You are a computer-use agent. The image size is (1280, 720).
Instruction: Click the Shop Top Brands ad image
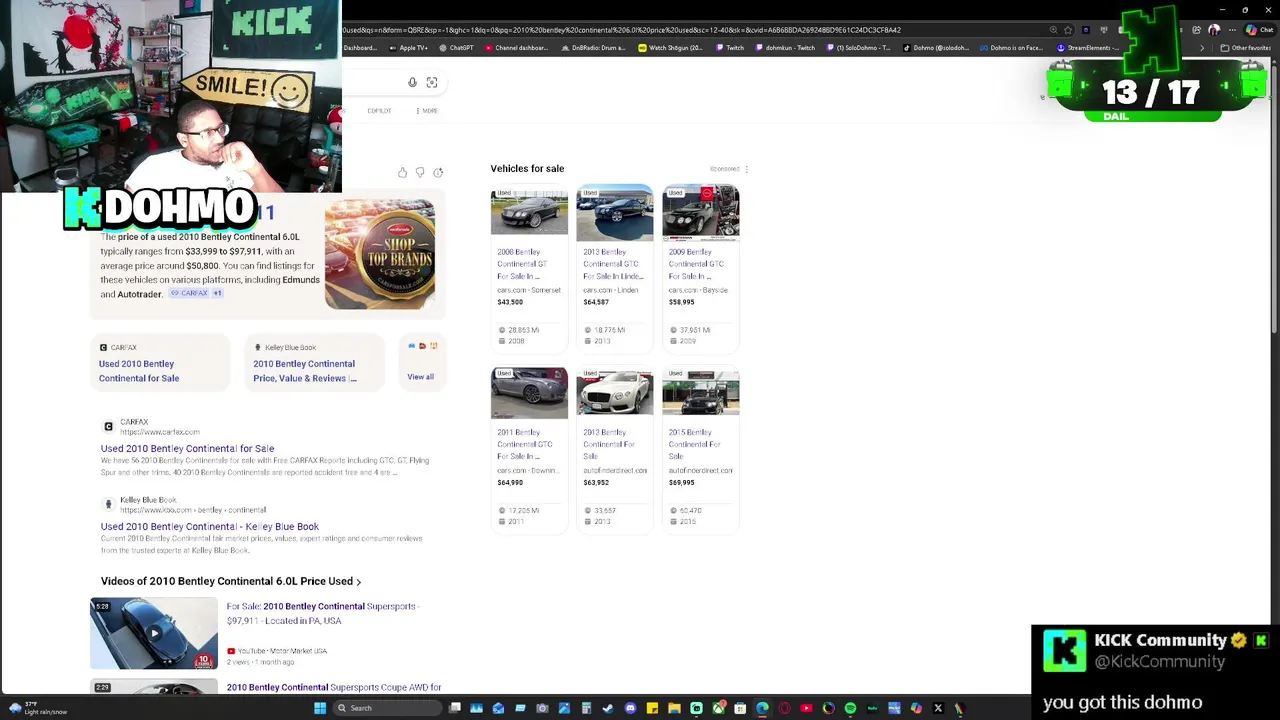coord(379,254)
